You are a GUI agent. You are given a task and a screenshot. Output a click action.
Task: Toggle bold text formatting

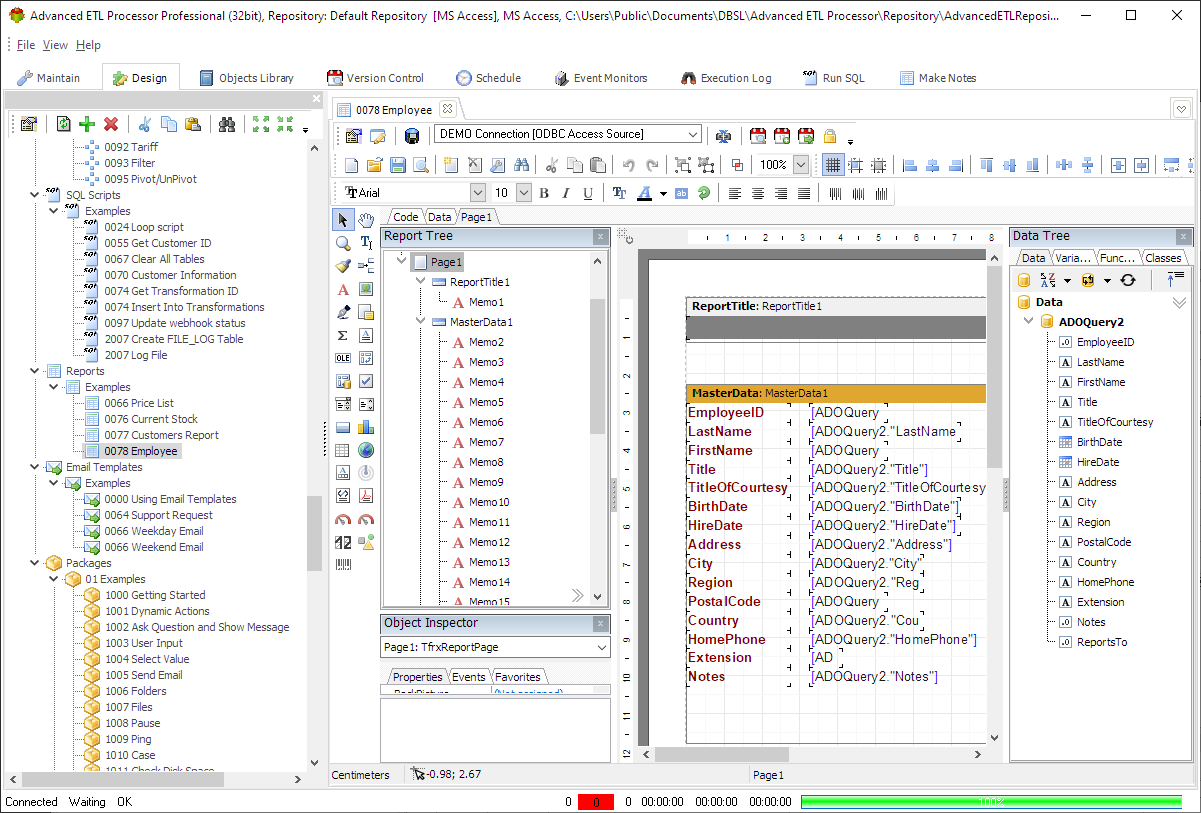(x=544, y=193)
